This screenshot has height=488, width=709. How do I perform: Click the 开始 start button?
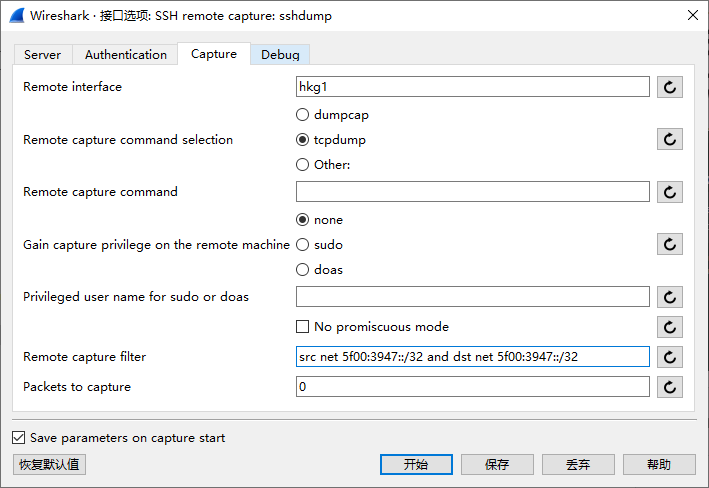(416, 464)
